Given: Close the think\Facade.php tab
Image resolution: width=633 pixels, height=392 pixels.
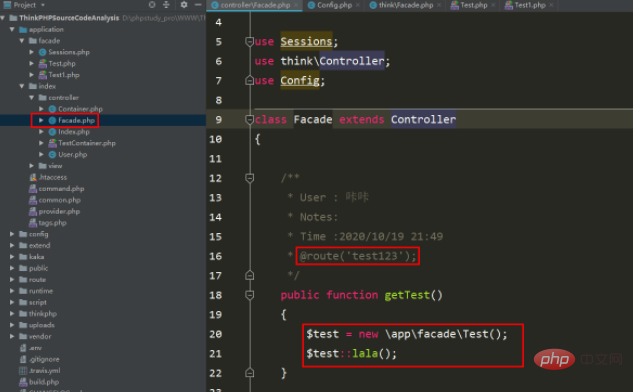Looking at the screenshot, I should click(439, 5).
